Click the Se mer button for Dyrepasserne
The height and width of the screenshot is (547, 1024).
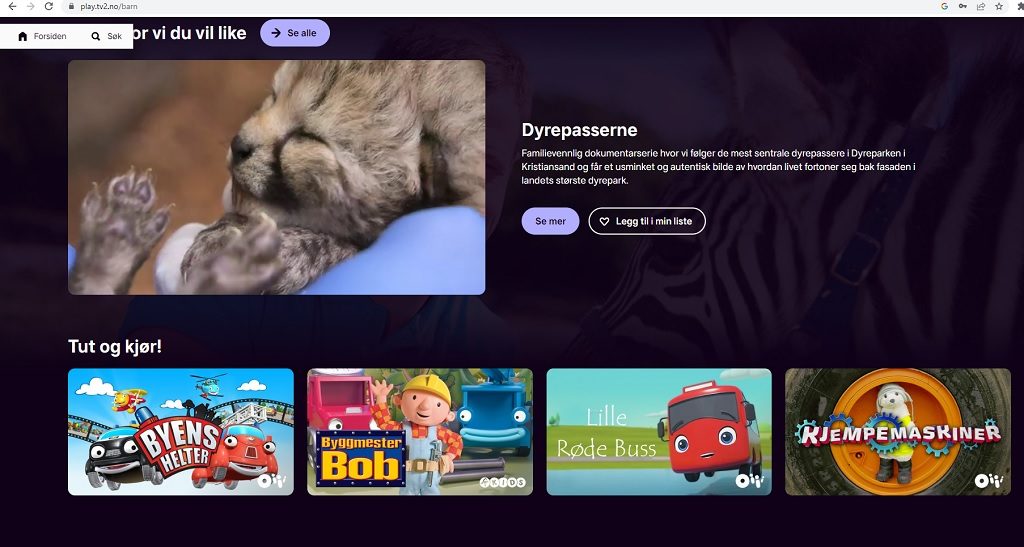pos(550,221)
